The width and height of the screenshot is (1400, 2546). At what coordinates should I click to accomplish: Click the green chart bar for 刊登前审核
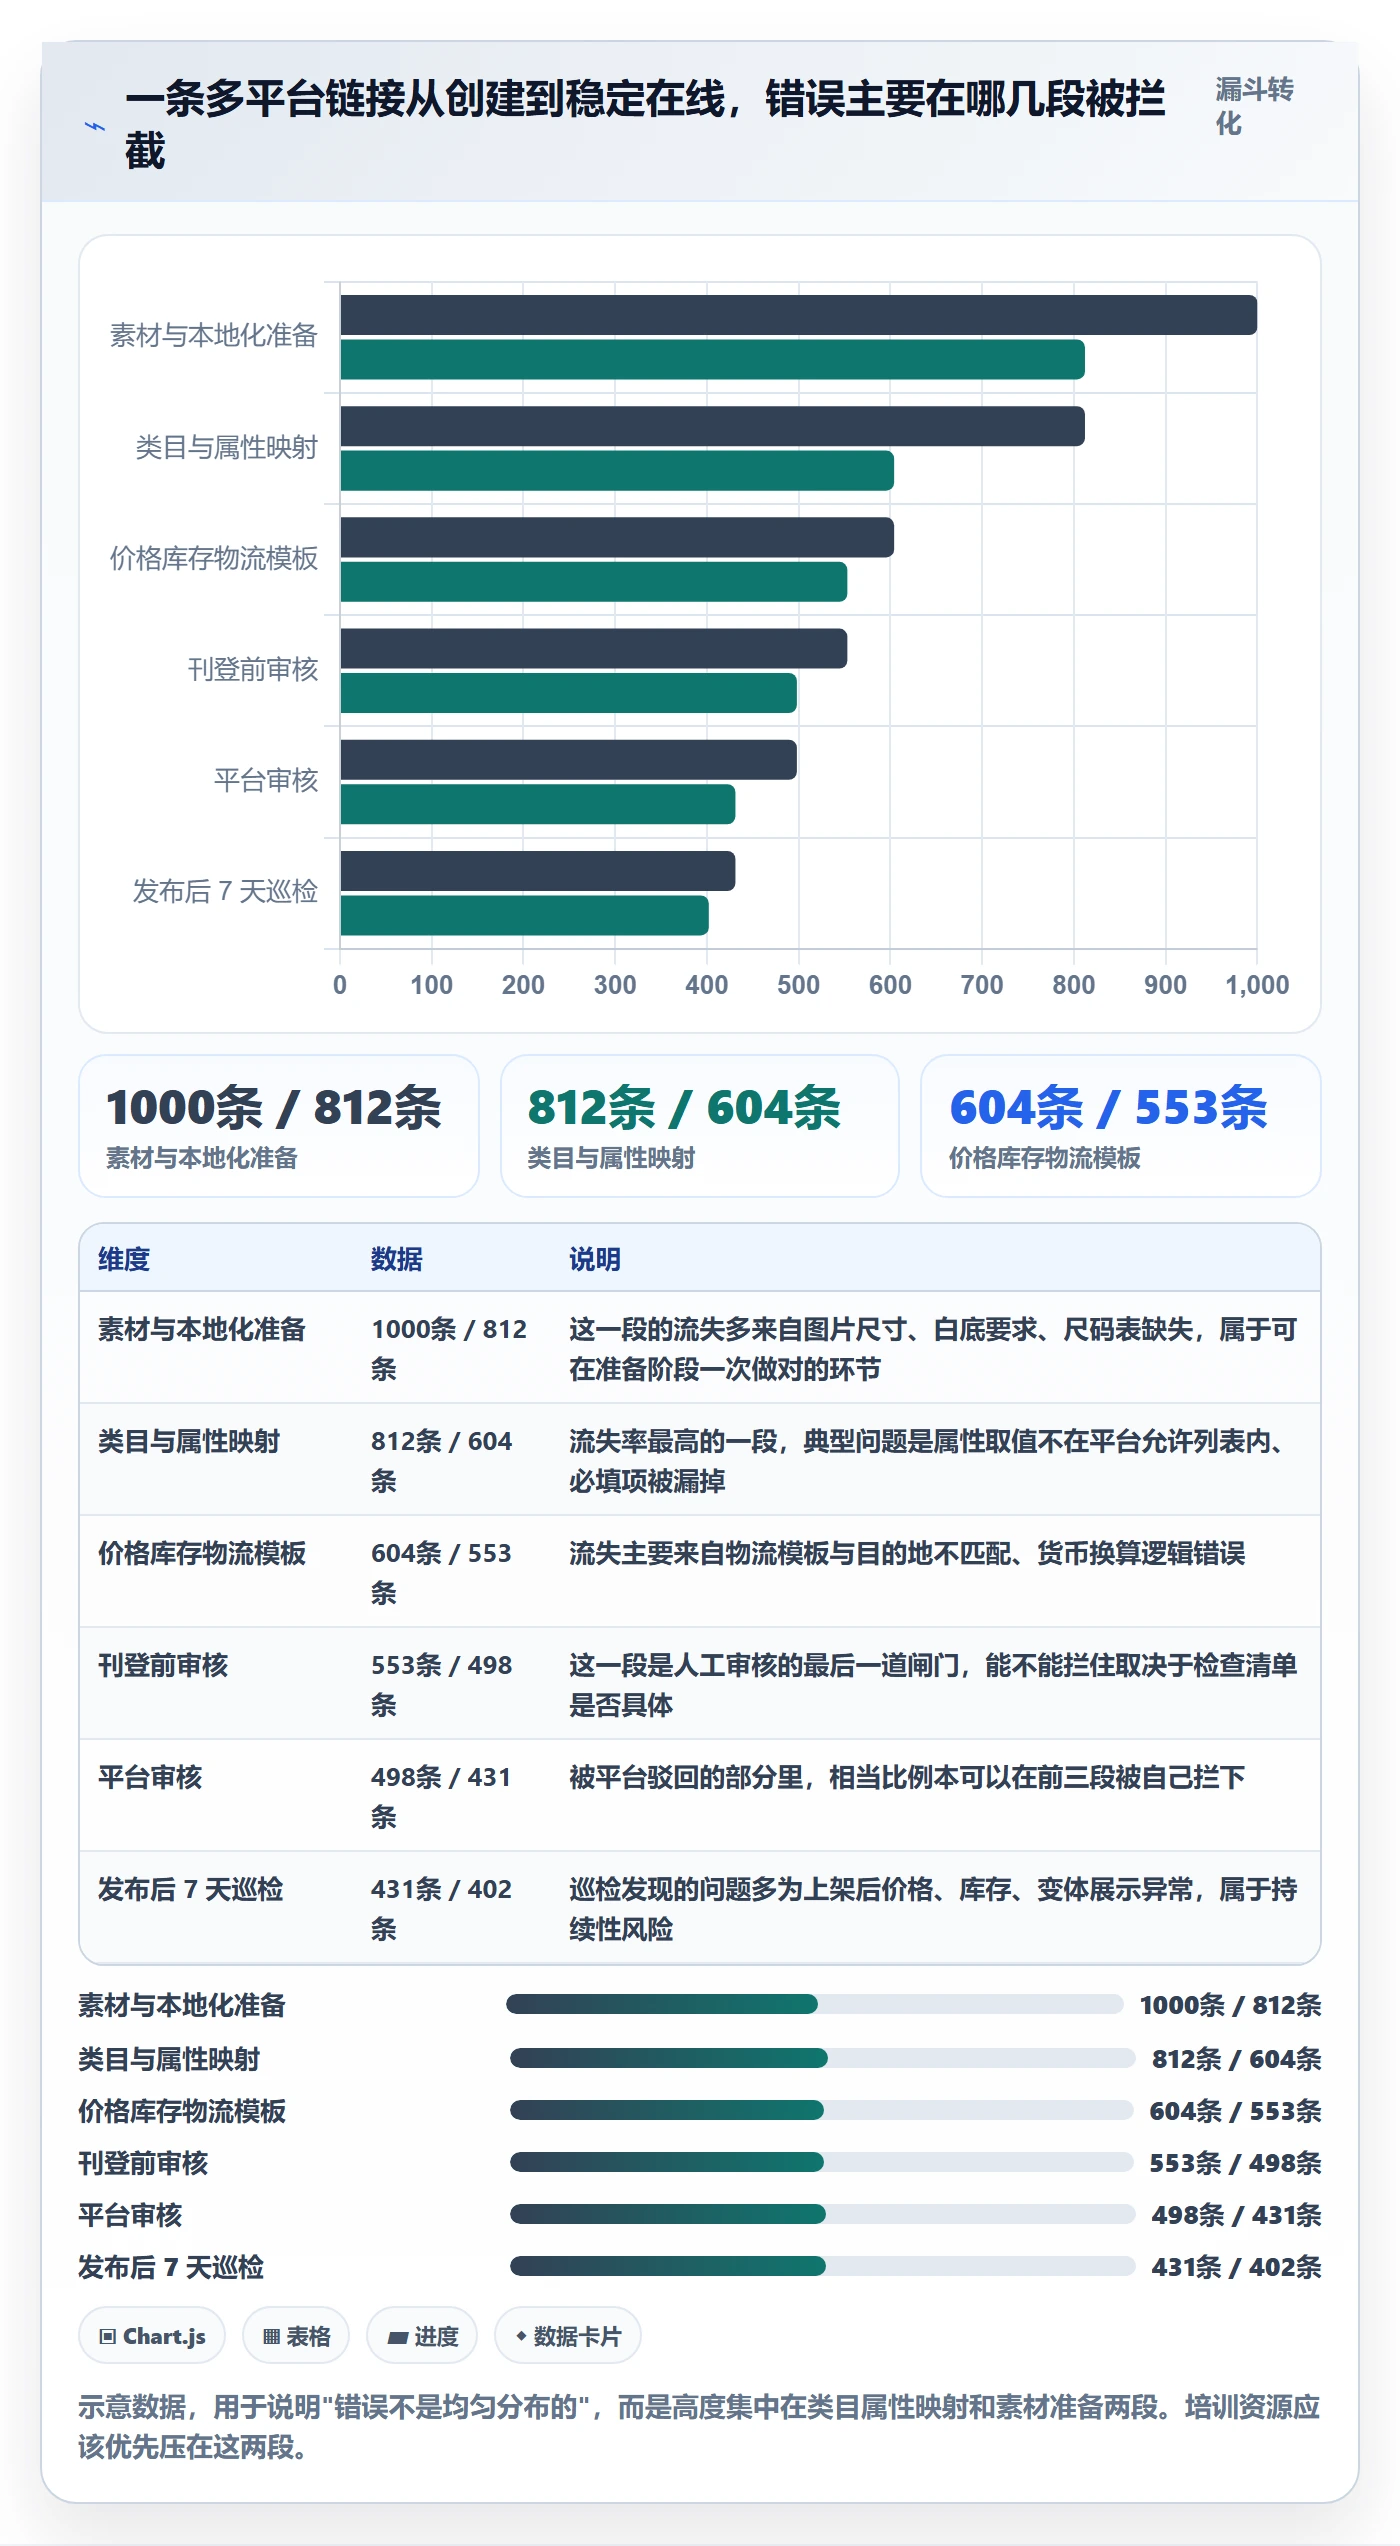pos(568,693)
